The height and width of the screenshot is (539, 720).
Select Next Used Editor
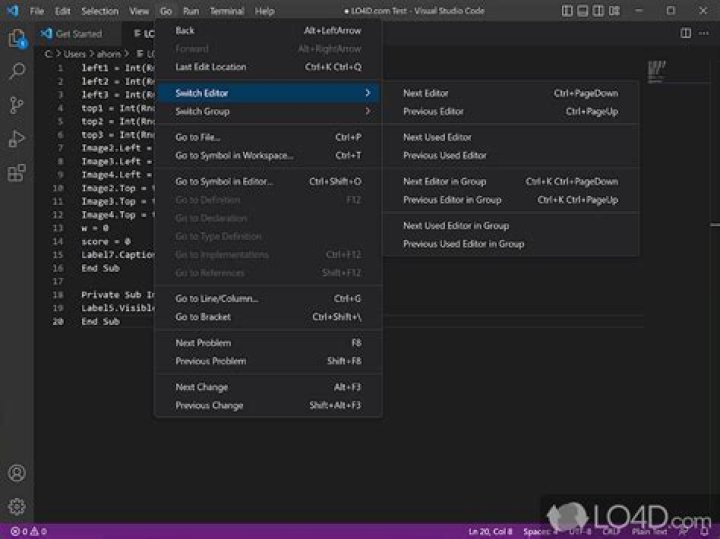[511, 137]
